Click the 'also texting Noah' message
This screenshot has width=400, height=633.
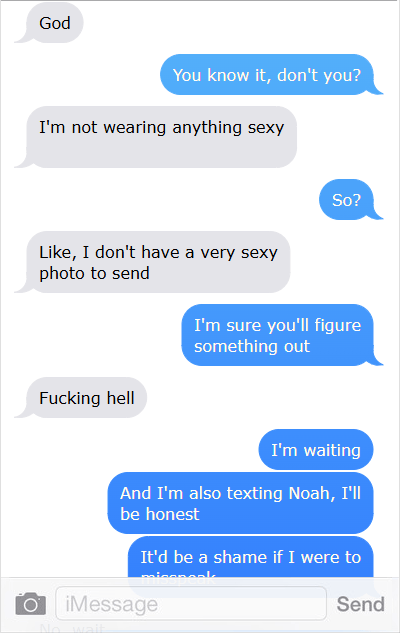(241, 503)
